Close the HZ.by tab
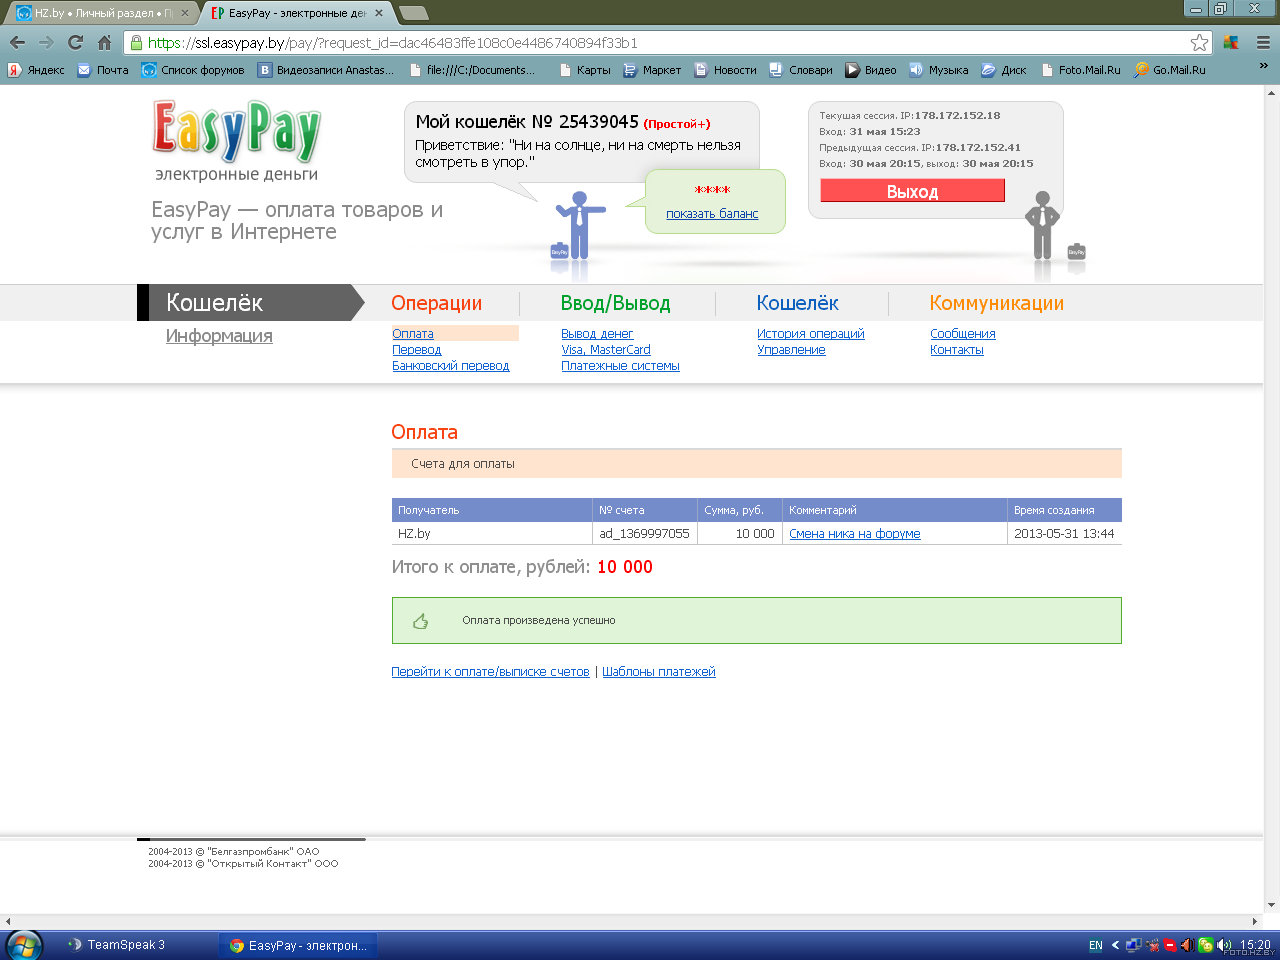The width and height of the screenshot is (1280, 960). coord(184,13)
